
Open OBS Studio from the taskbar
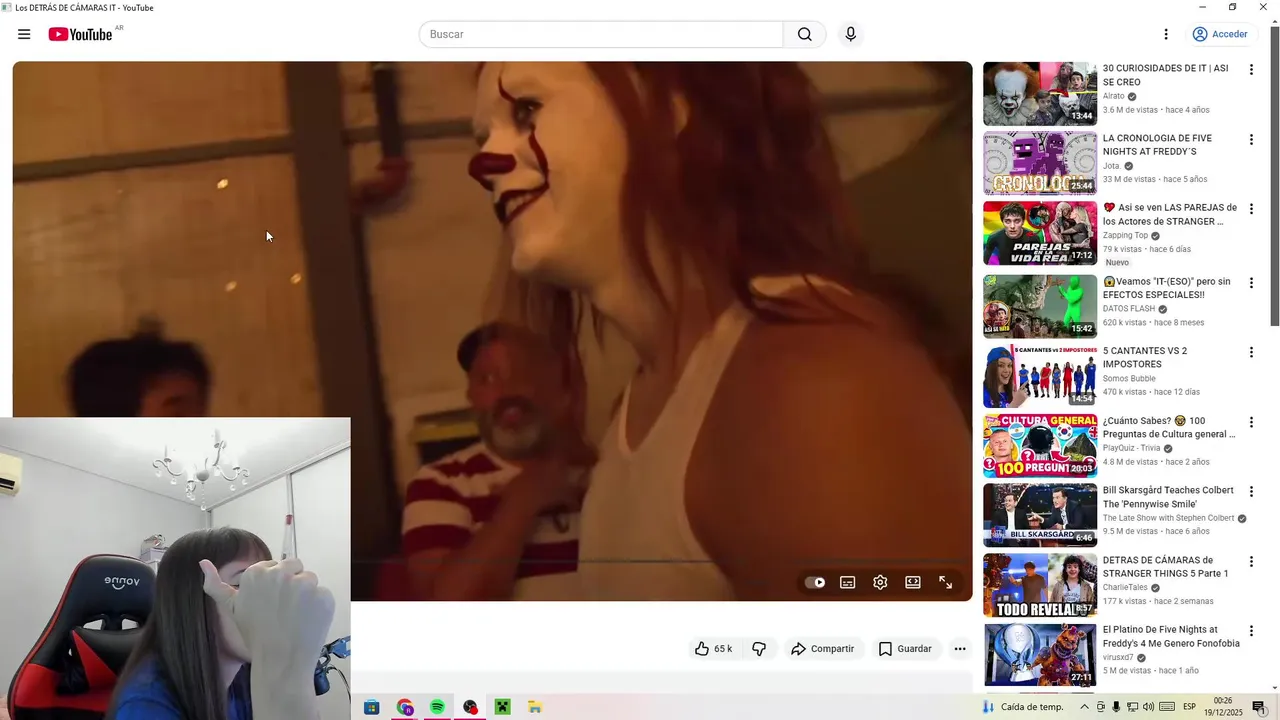[x=470, y=707]
